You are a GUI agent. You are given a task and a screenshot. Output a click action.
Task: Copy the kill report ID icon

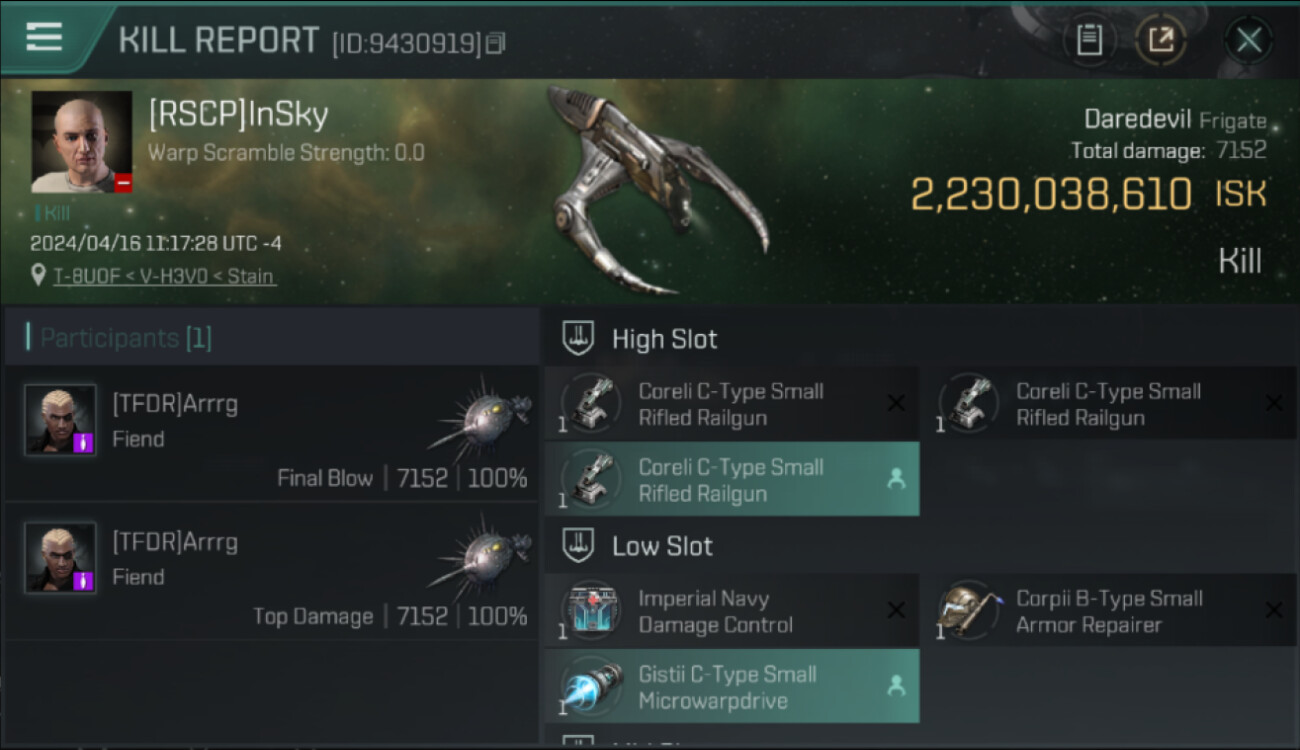(496, 43)
